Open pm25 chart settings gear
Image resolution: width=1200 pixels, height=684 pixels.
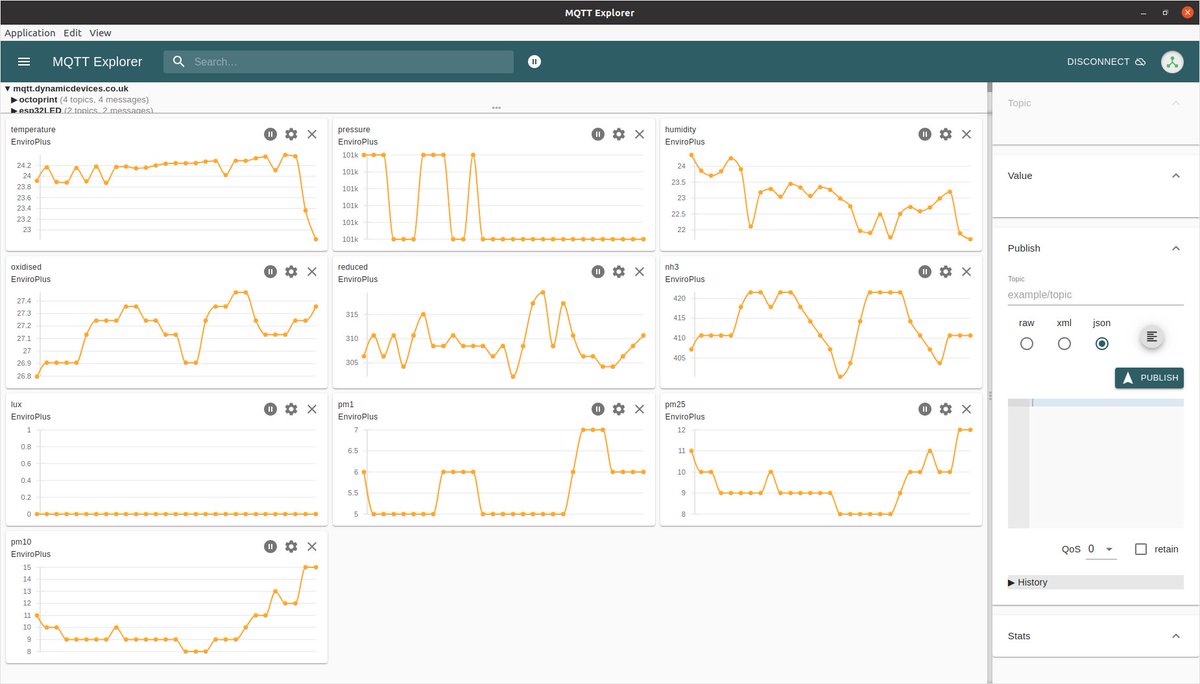tap(946, 409)
